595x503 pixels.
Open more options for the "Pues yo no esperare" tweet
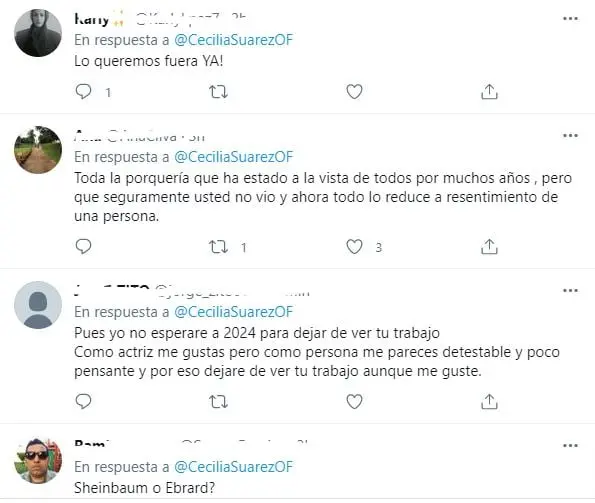570,291
